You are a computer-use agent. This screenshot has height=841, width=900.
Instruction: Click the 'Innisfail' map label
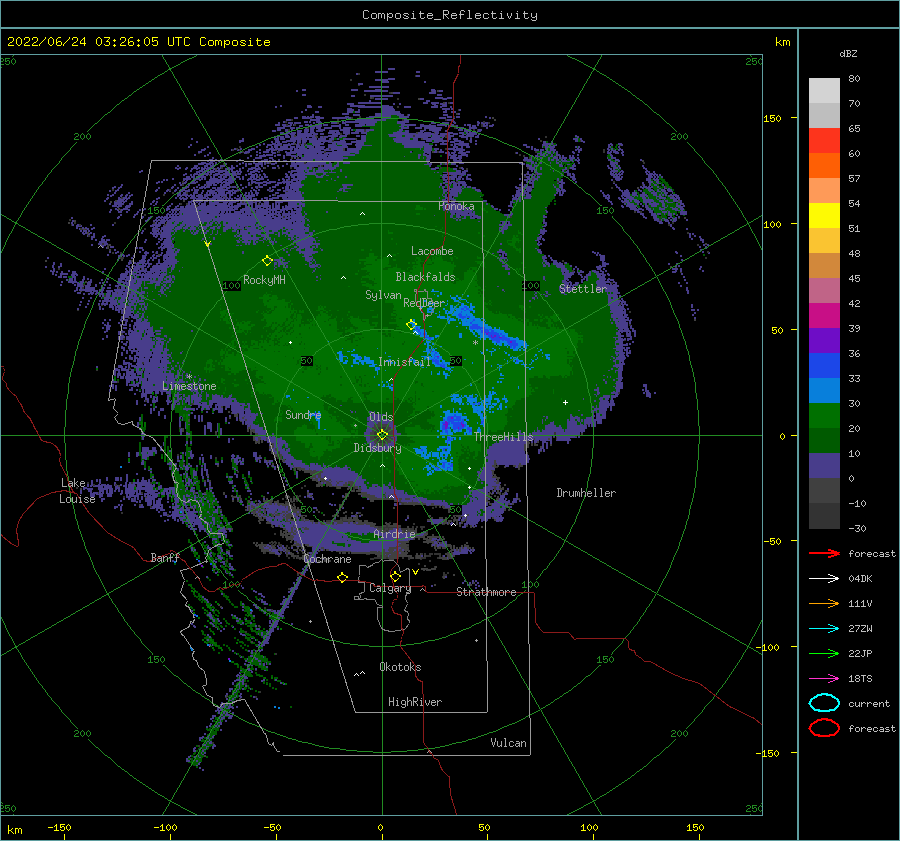point(404,362)
